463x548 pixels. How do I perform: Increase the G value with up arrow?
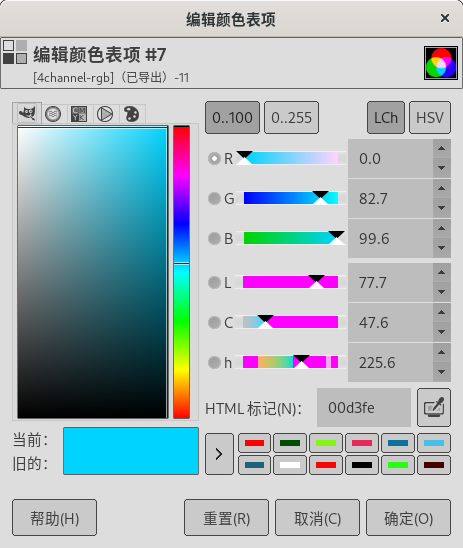[x=442, y=189]
